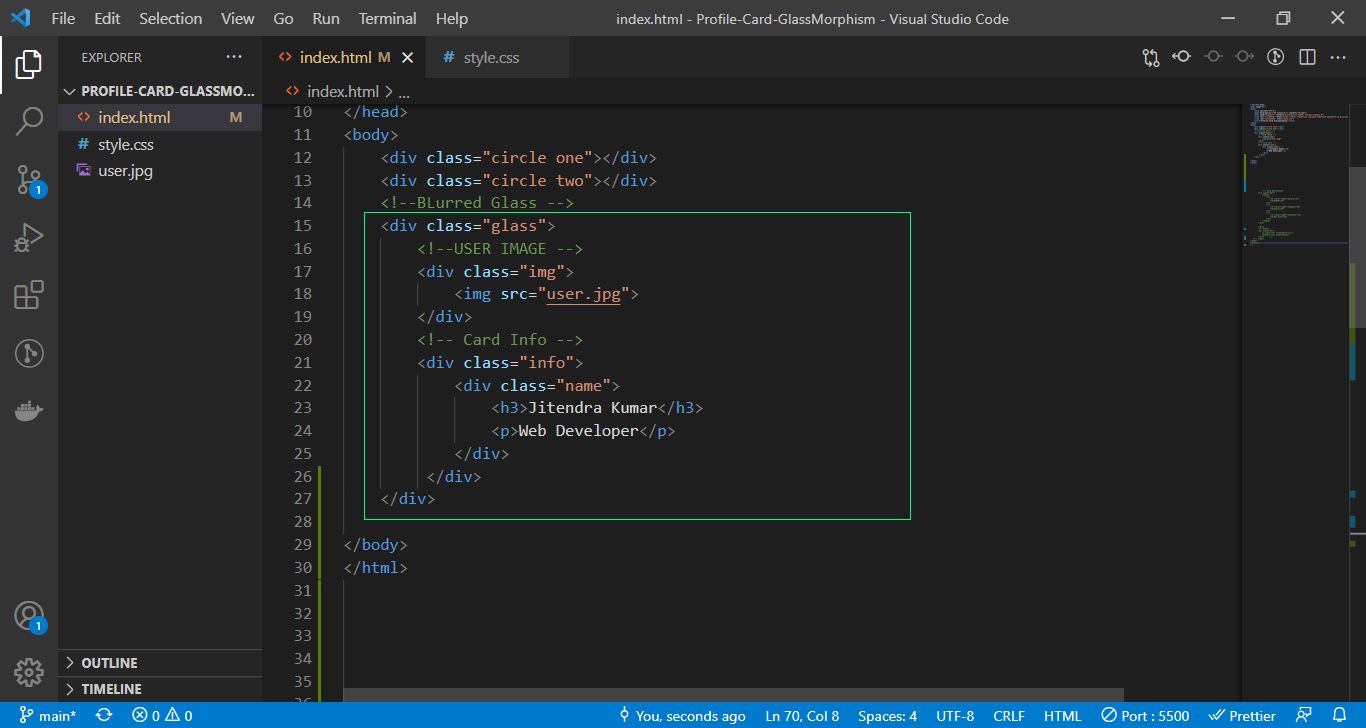Click the Ln 70, Col 8 position indicator

(x=803, y=716)
